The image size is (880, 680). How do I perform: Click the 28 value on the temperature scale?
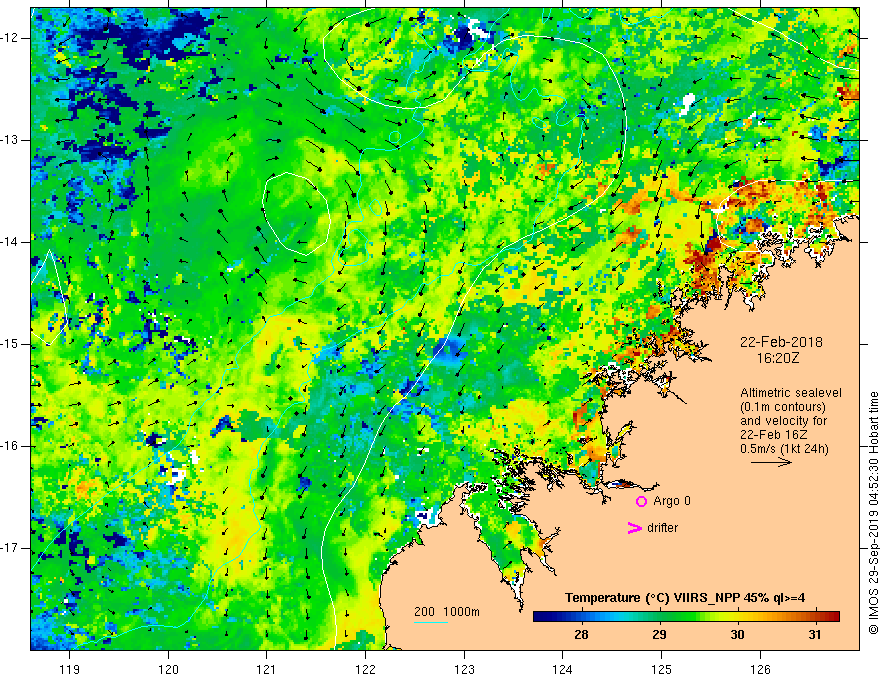coord(581,635)
